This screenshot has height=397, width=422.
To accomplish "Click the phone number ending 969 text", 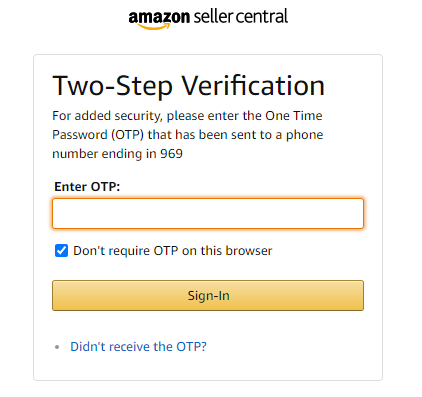I will click(117, 154).
